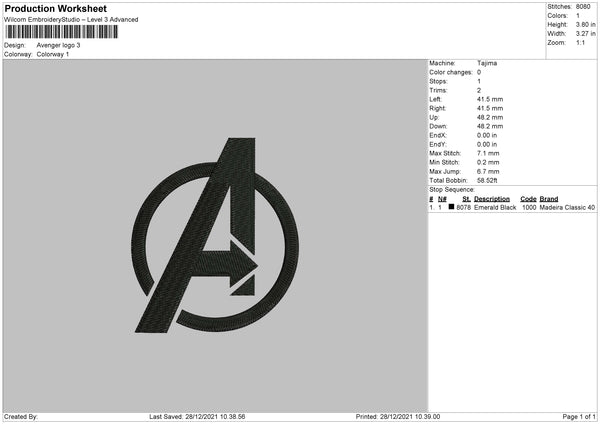Screen dimensions: 600x424
Task: Click the 'Brand' column header
Action: pos(549,199)
